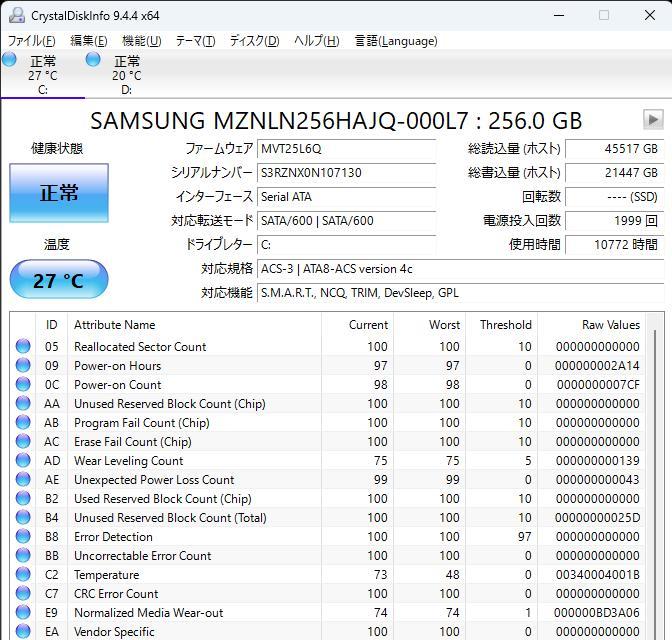Click status icon for Unused Reserved Block Count (Total)
Screen dimensions: 672x640
pos(23,517)
